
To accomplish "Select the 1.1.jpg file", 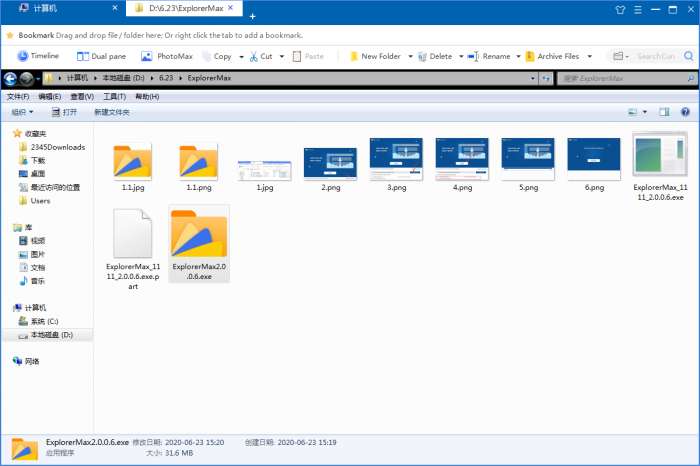I will pyautogui.click(x=133, y=167).
